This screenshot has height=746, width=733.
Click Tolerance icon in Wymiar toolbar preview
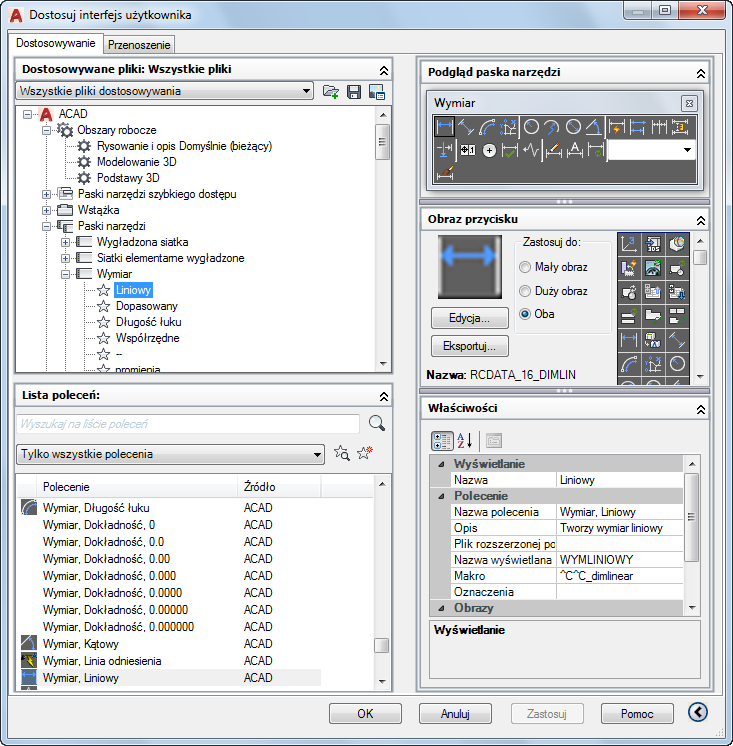[468, 150]
